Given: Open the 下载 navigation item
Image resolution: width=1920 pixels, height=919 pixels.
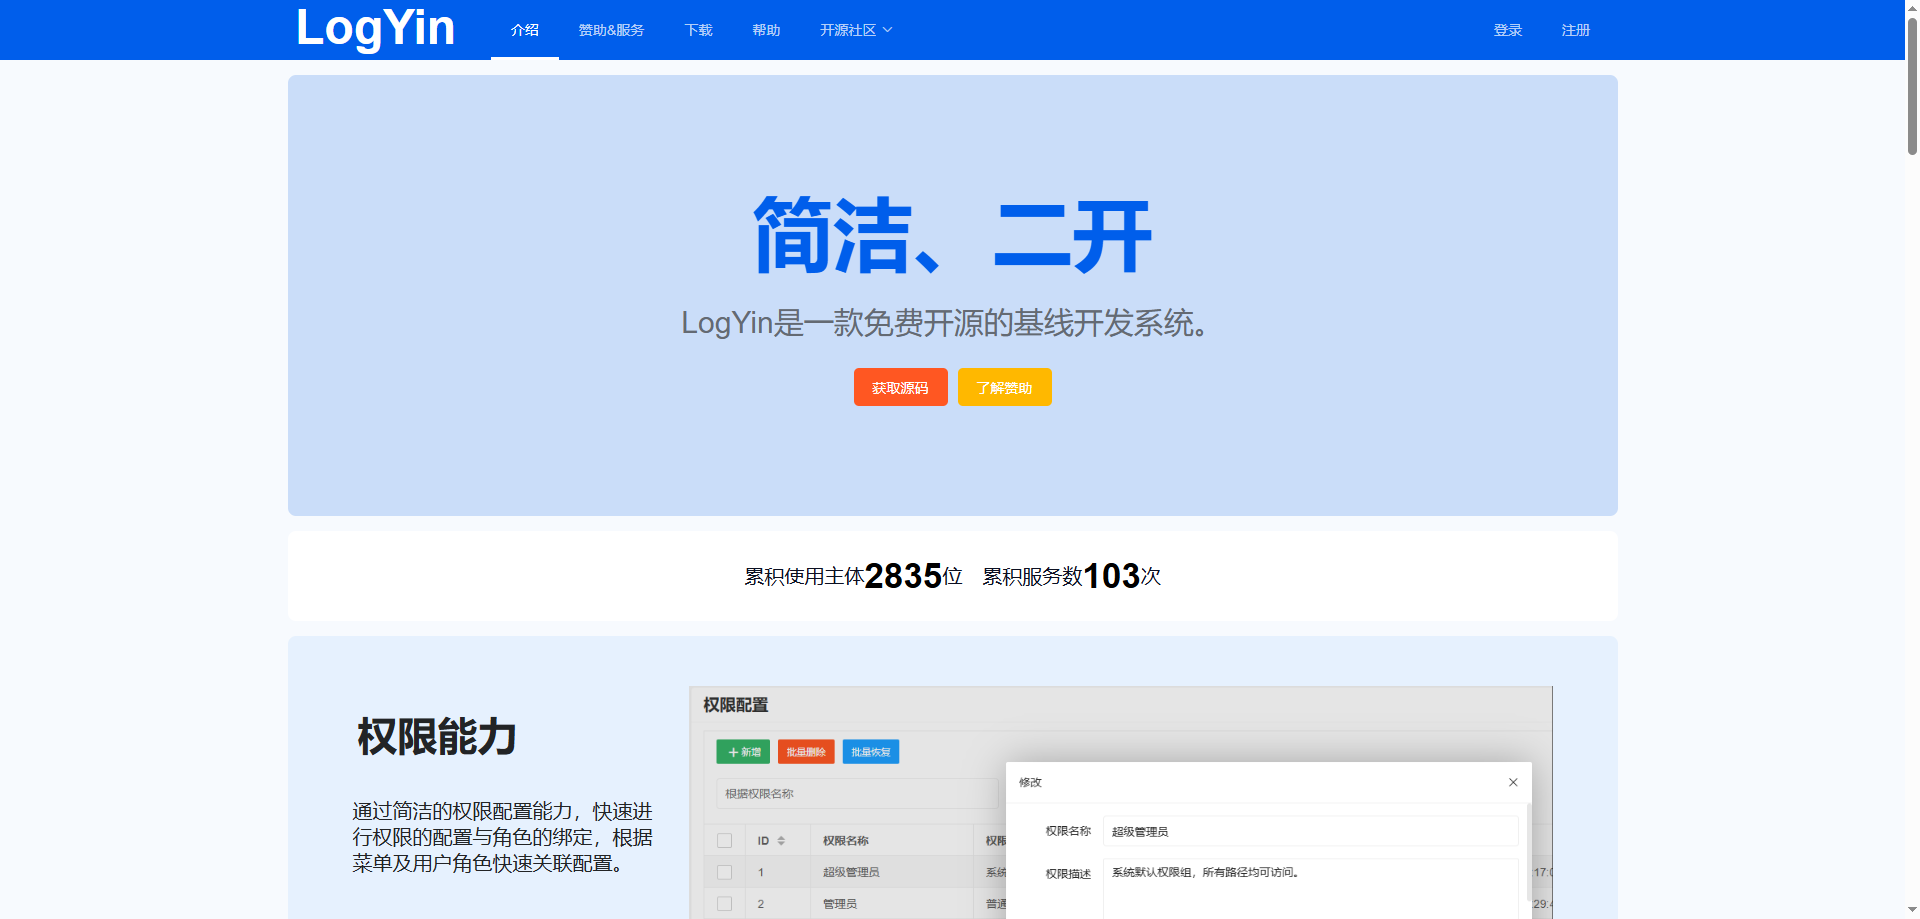Looking at the screenshot, I should point(698,30).
